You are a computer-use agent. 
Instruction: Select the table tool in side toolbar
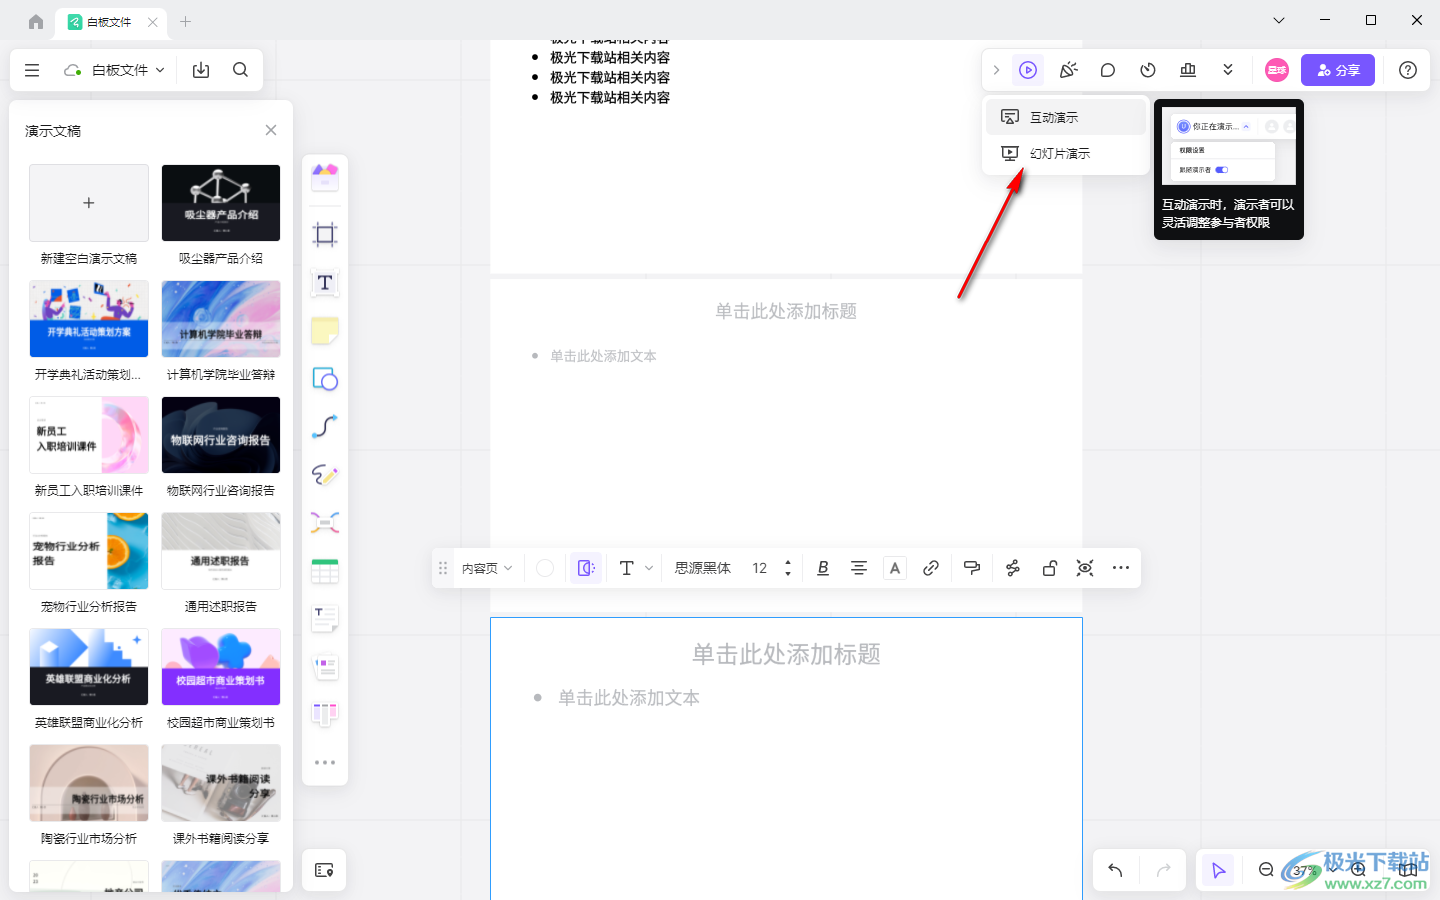coord(325,571)
